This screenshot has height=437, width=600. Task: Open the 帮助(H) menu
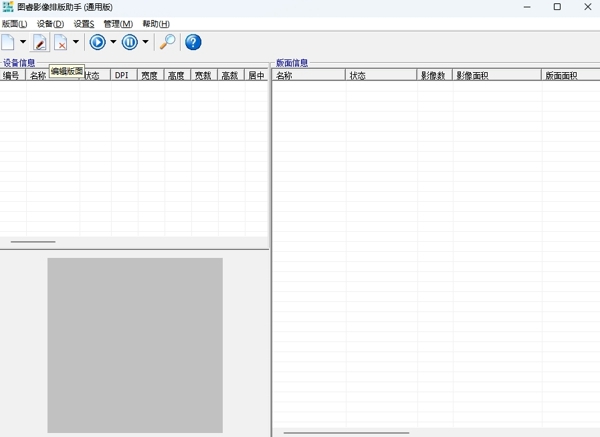156,24
